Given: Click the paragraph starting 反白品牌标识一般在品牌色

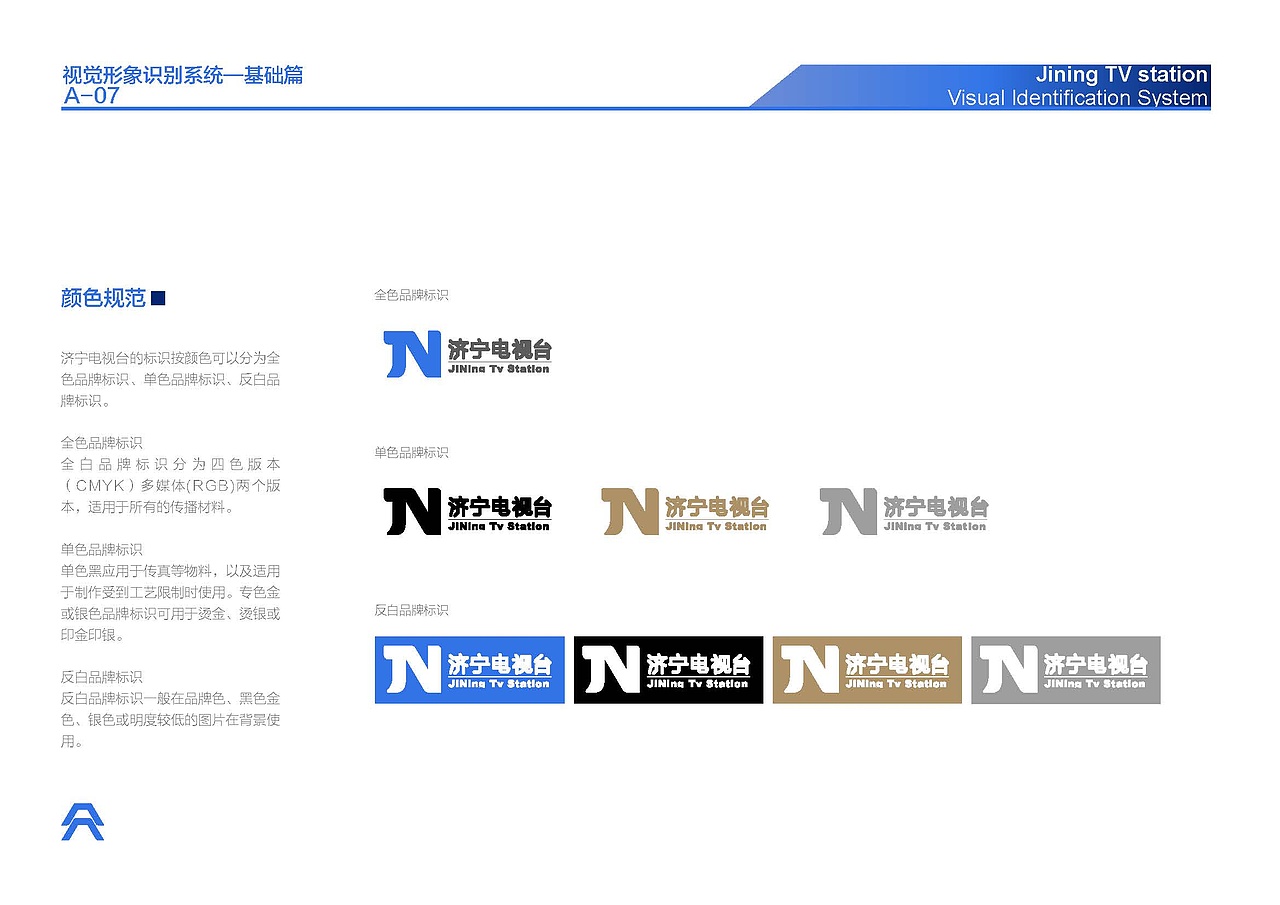Looking at the screenshot, I should [x=170, y=720].
